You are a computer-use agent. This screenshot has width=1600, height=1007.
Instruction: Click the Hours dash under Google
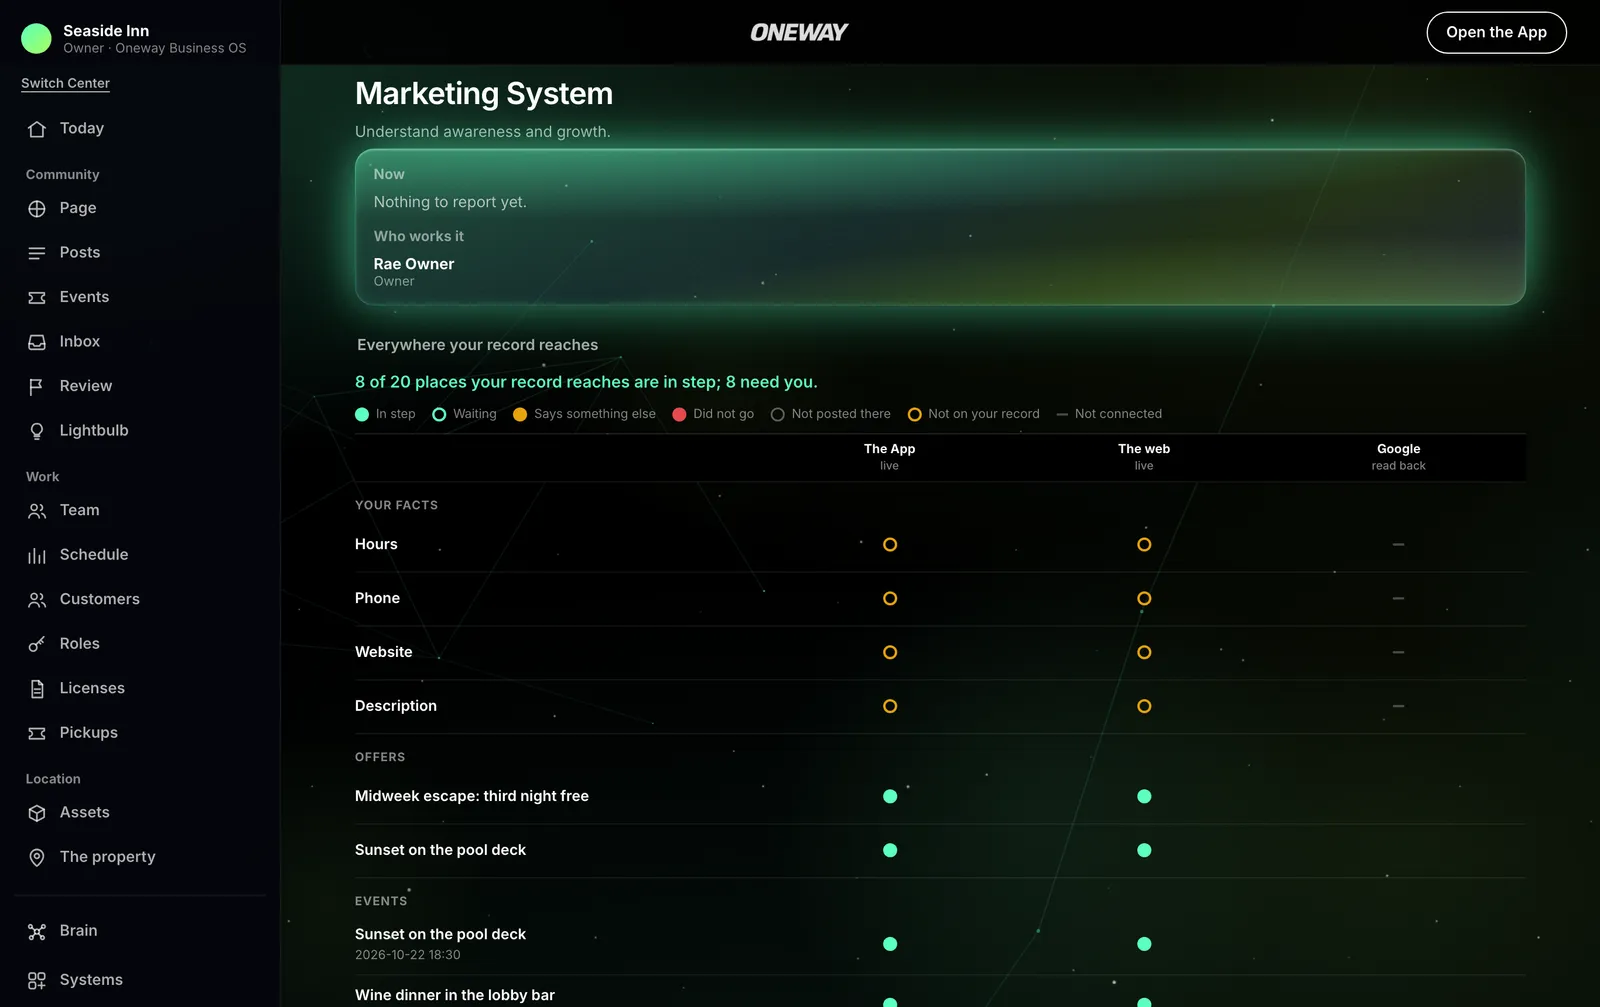click(1398, 545)
